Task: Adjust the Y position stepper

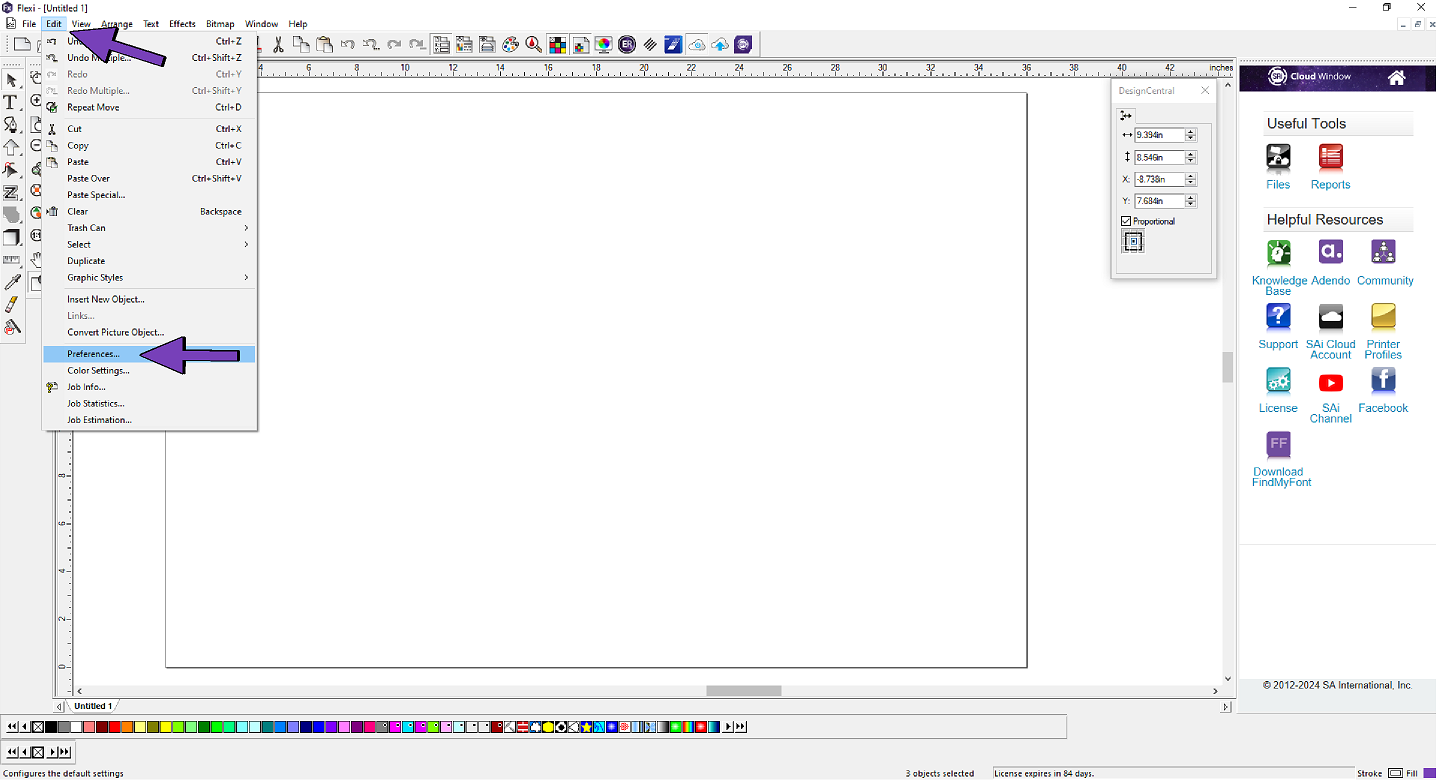Action: tap(1190, 201)
